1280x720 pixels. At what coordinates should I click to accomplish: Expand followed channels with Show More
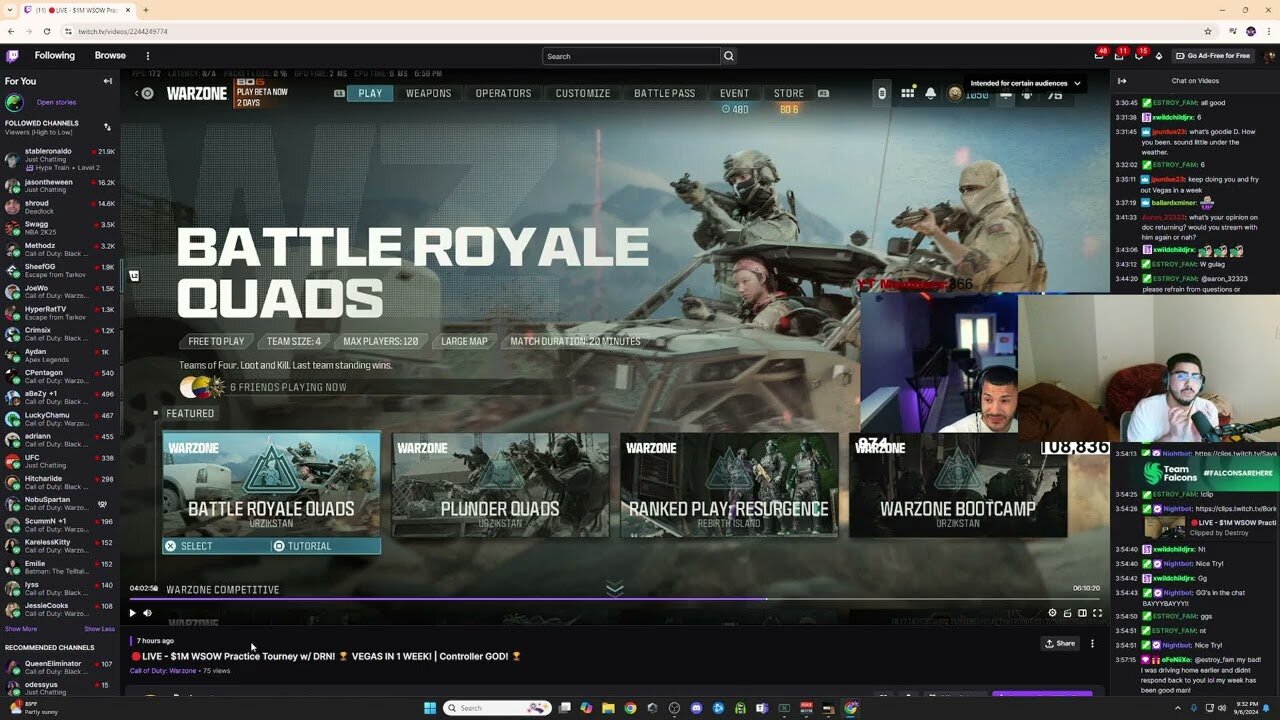tap(21, 629)
